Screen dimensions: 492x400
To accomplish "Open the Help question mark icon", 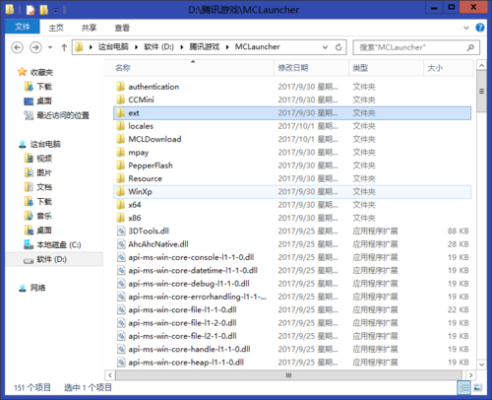I will (x=480, y=27).
